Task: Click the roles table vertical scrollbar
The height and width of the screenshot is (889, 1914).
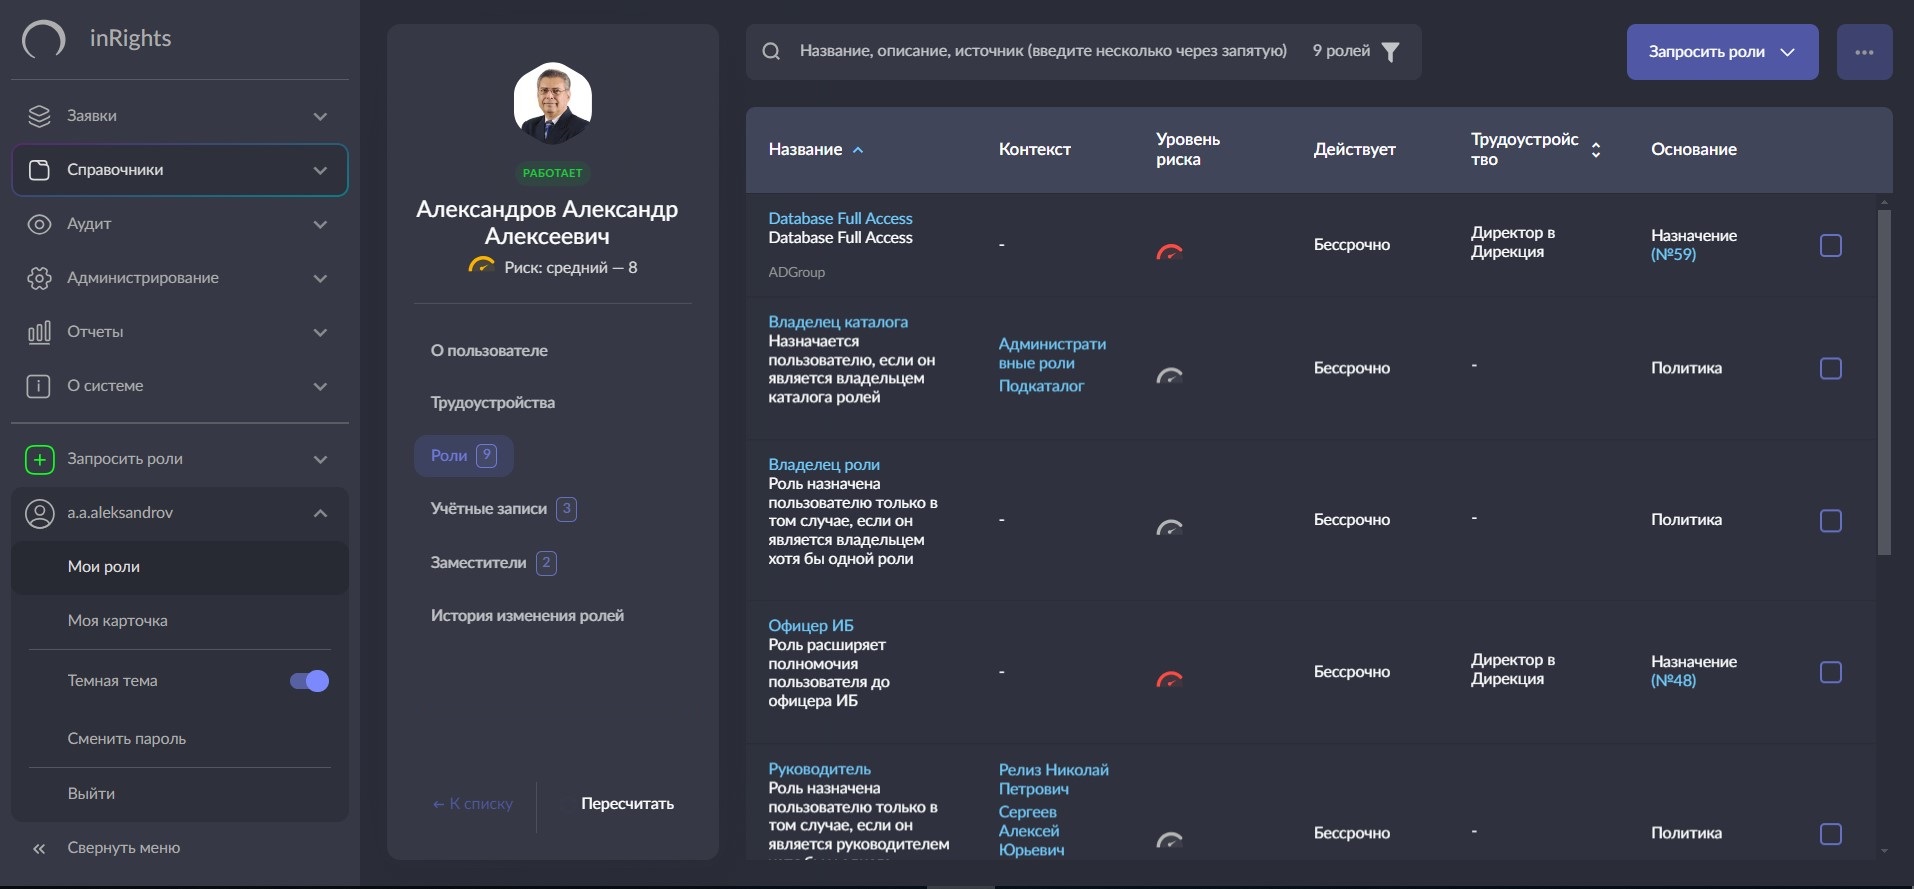Action: 1884,380
